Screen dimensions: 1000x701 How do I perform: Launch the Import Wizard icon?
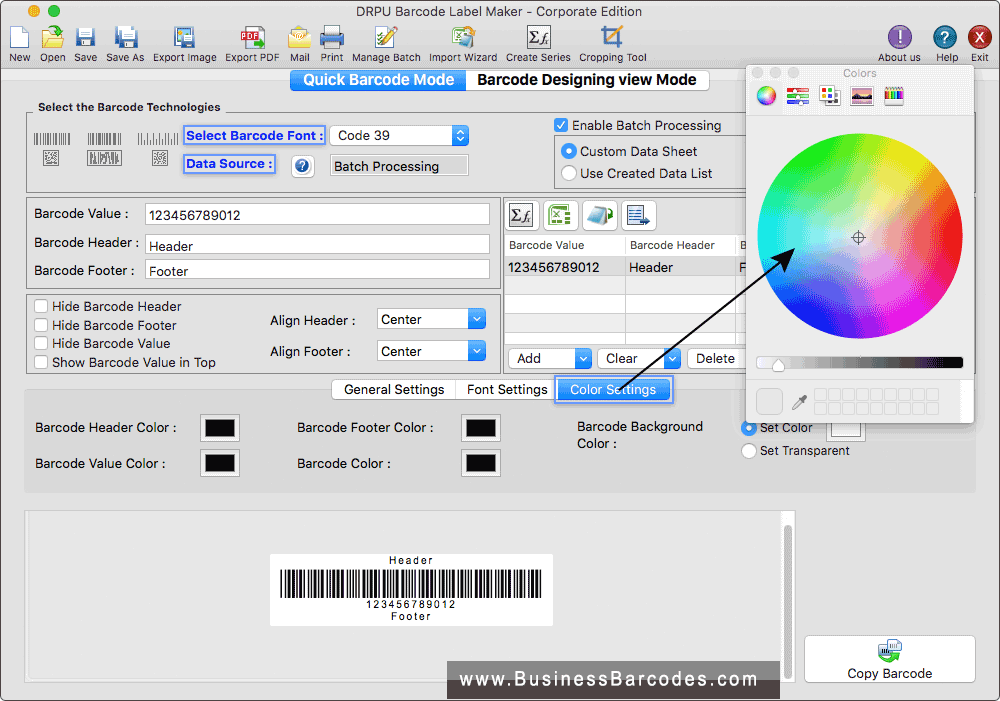(463, 38)
